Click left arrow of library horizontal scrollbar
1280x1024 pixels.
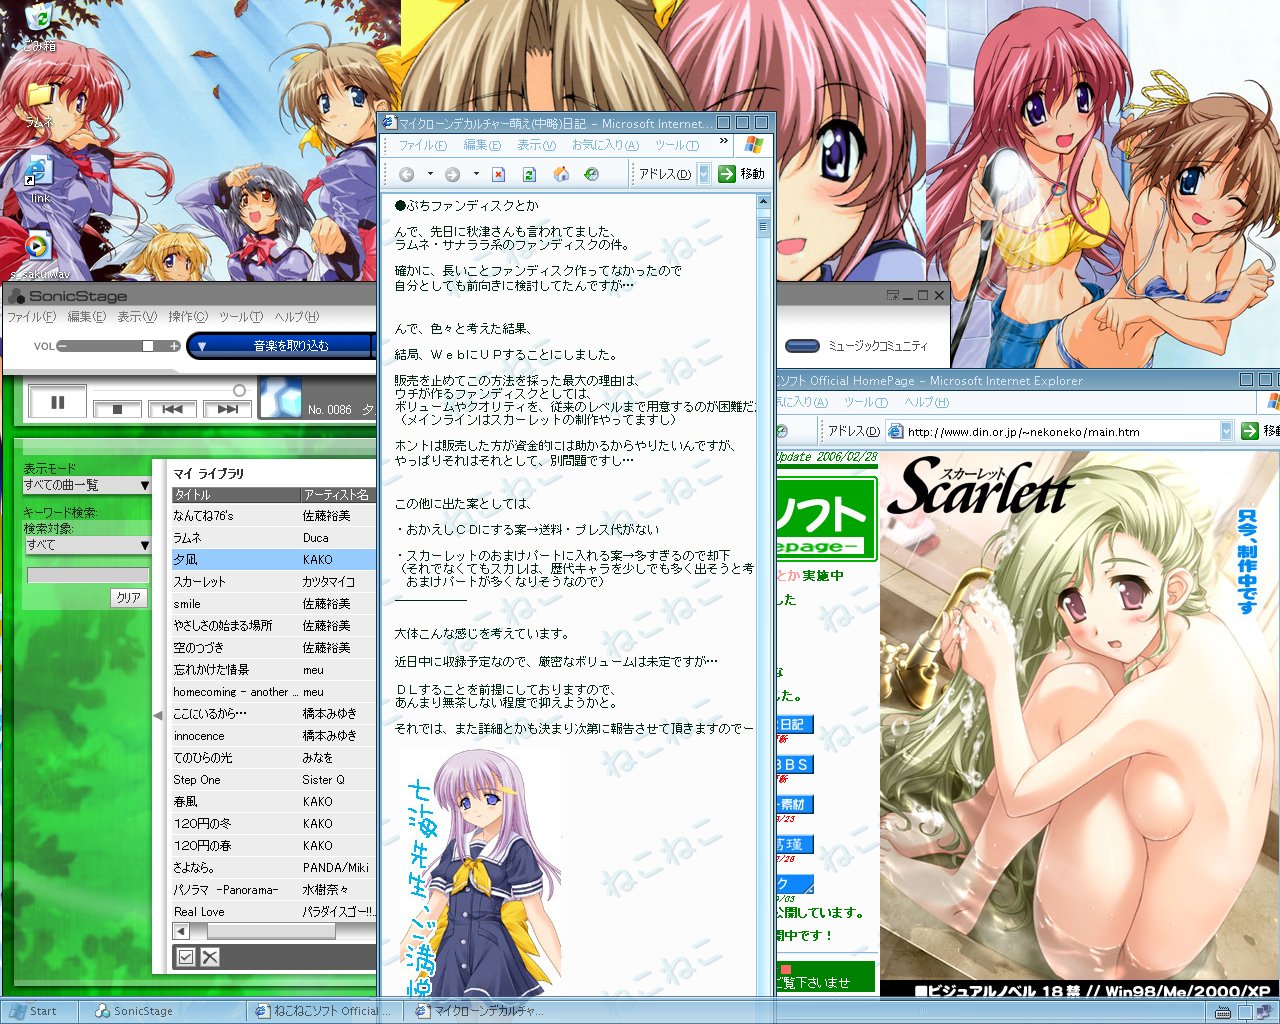coord(182,931)
